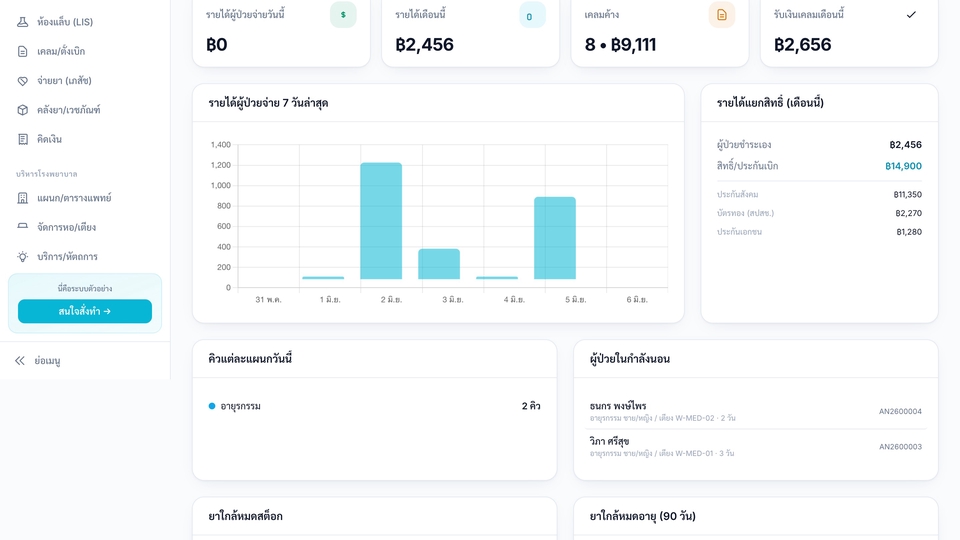Select the จ่ายยา (เภสัช) pill icon
The image size is (960, 540).
(x=23, y=81)
